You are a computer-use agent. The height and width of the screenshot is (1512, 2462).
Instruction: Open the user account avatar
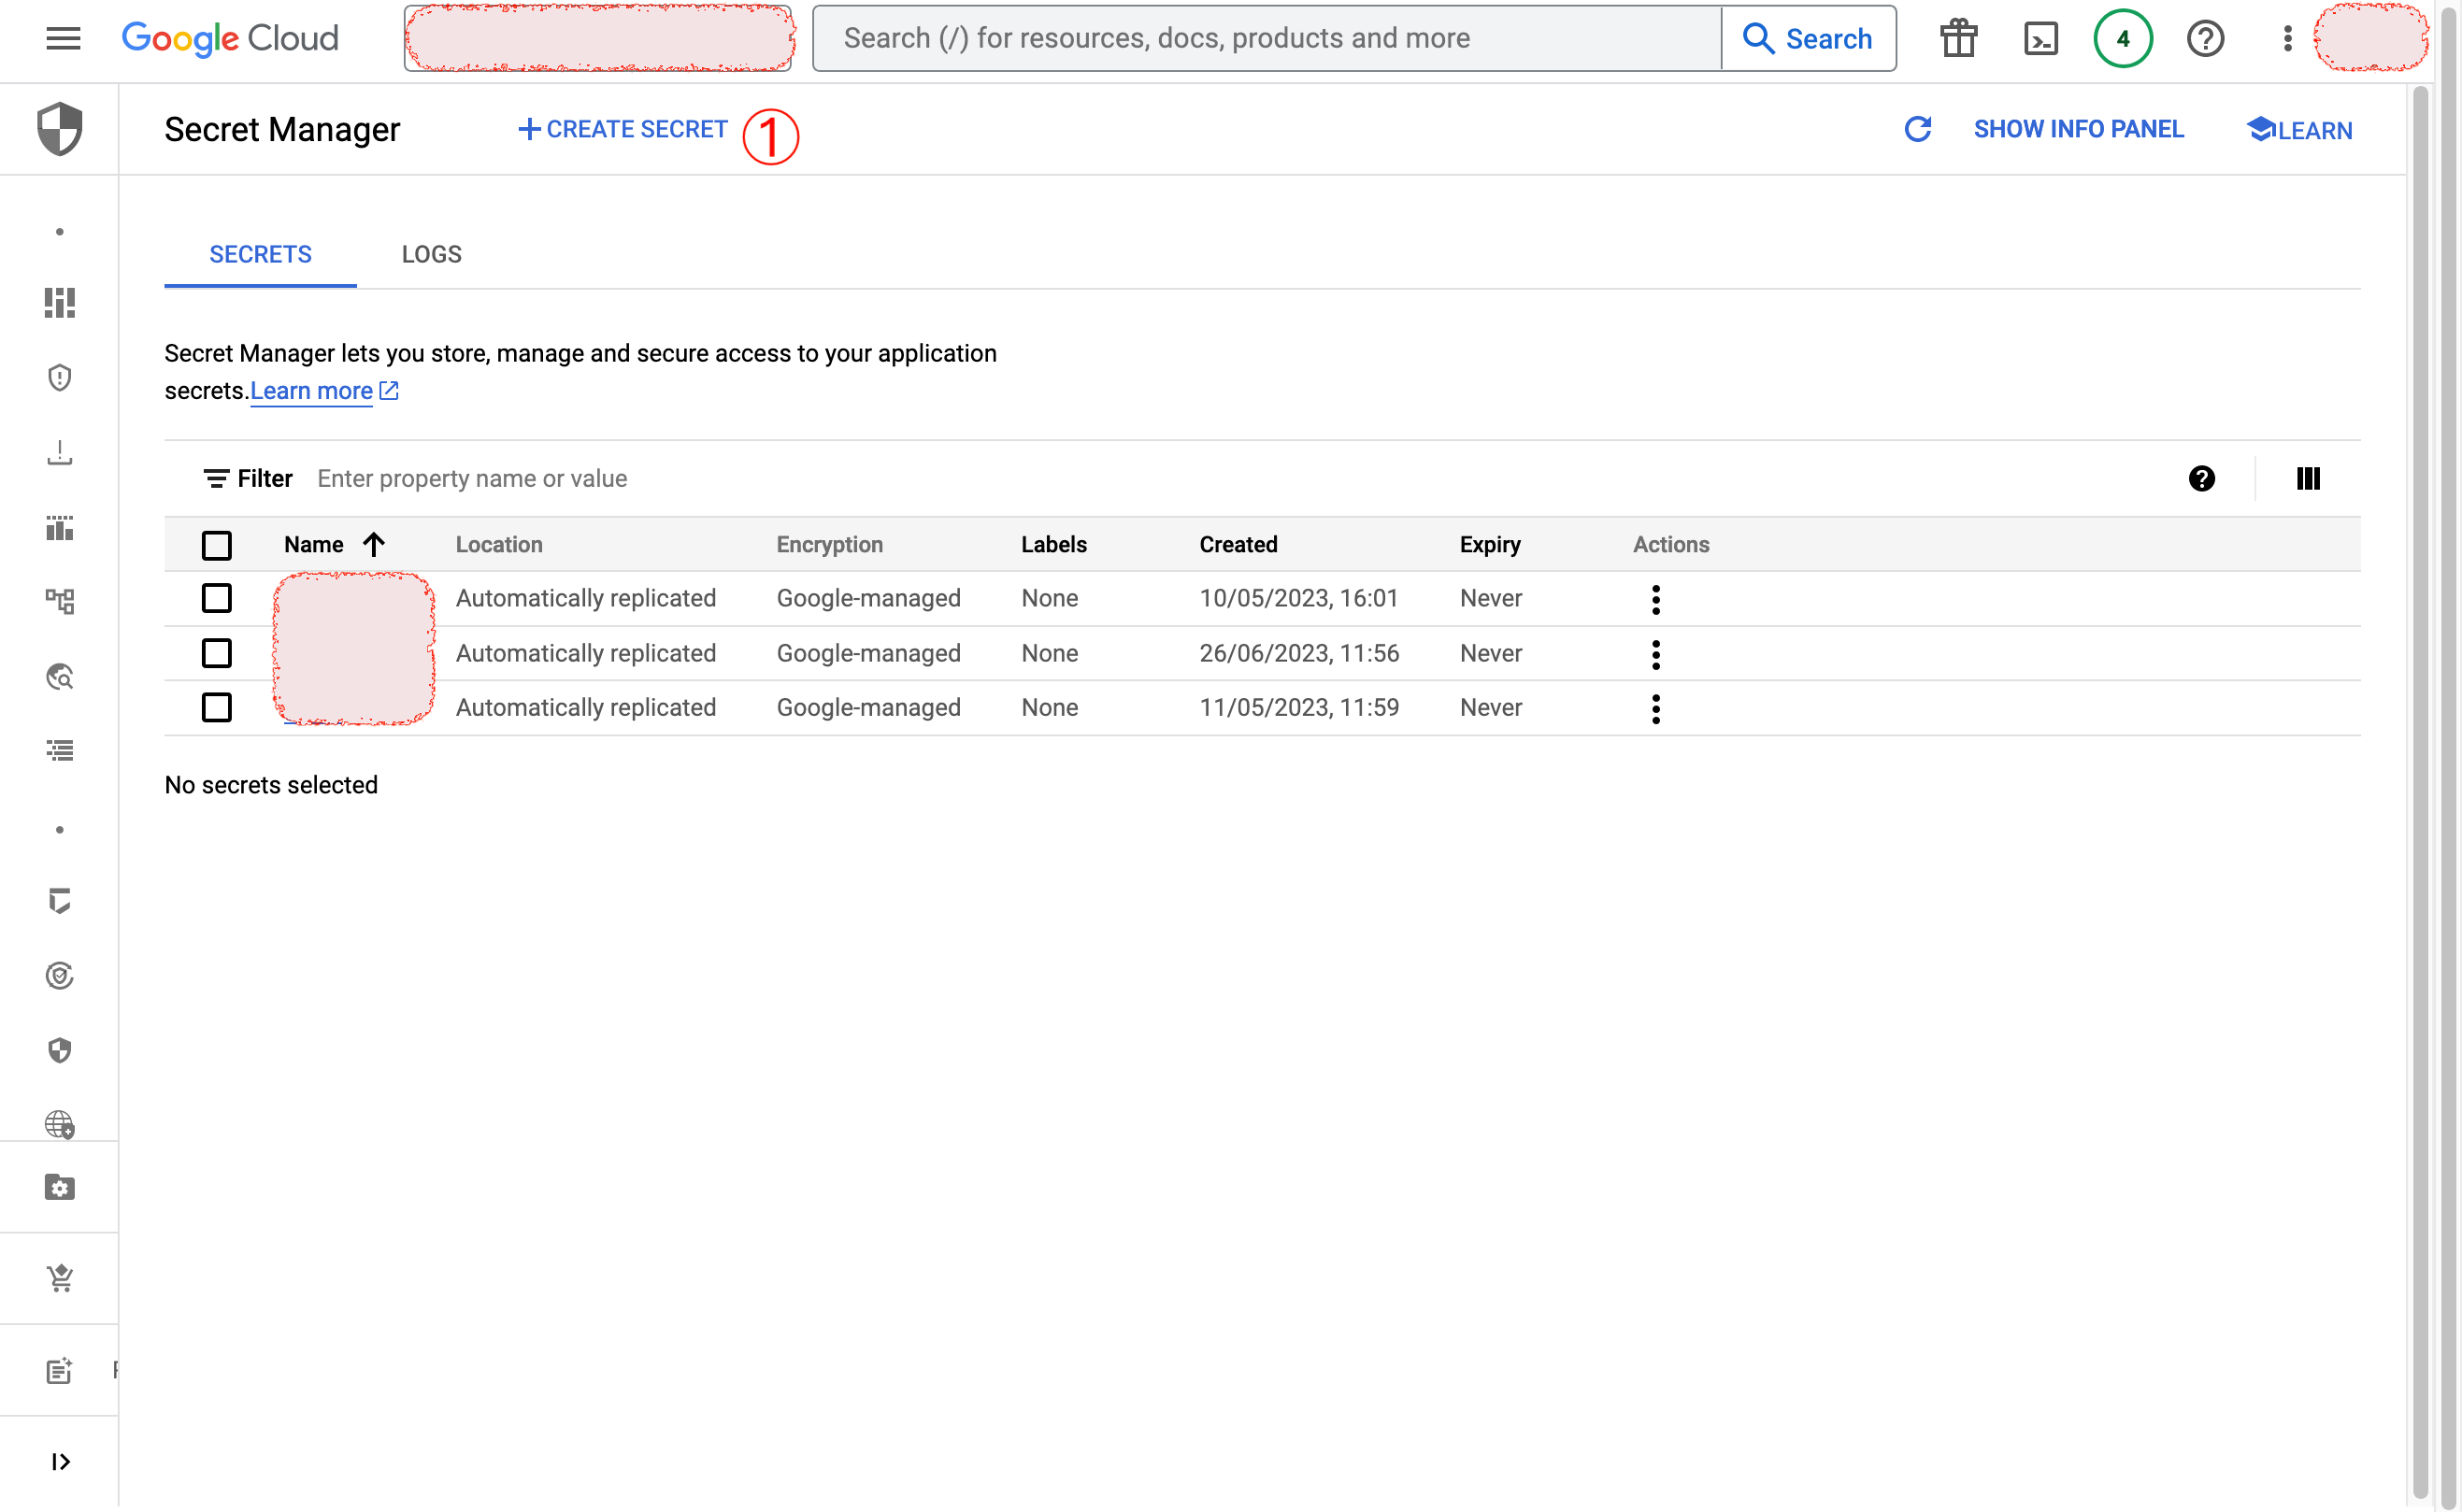(2371, 38)
